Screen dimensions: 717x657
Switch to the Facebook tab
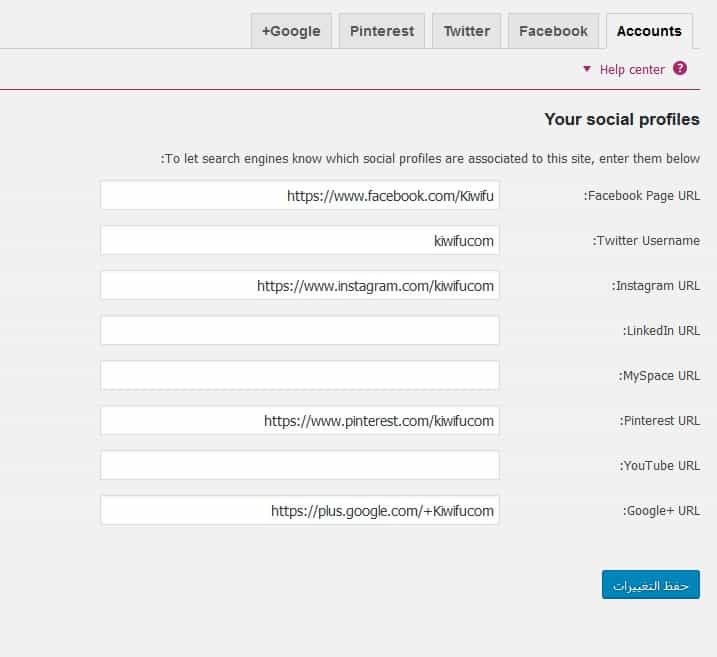[553, 31]
